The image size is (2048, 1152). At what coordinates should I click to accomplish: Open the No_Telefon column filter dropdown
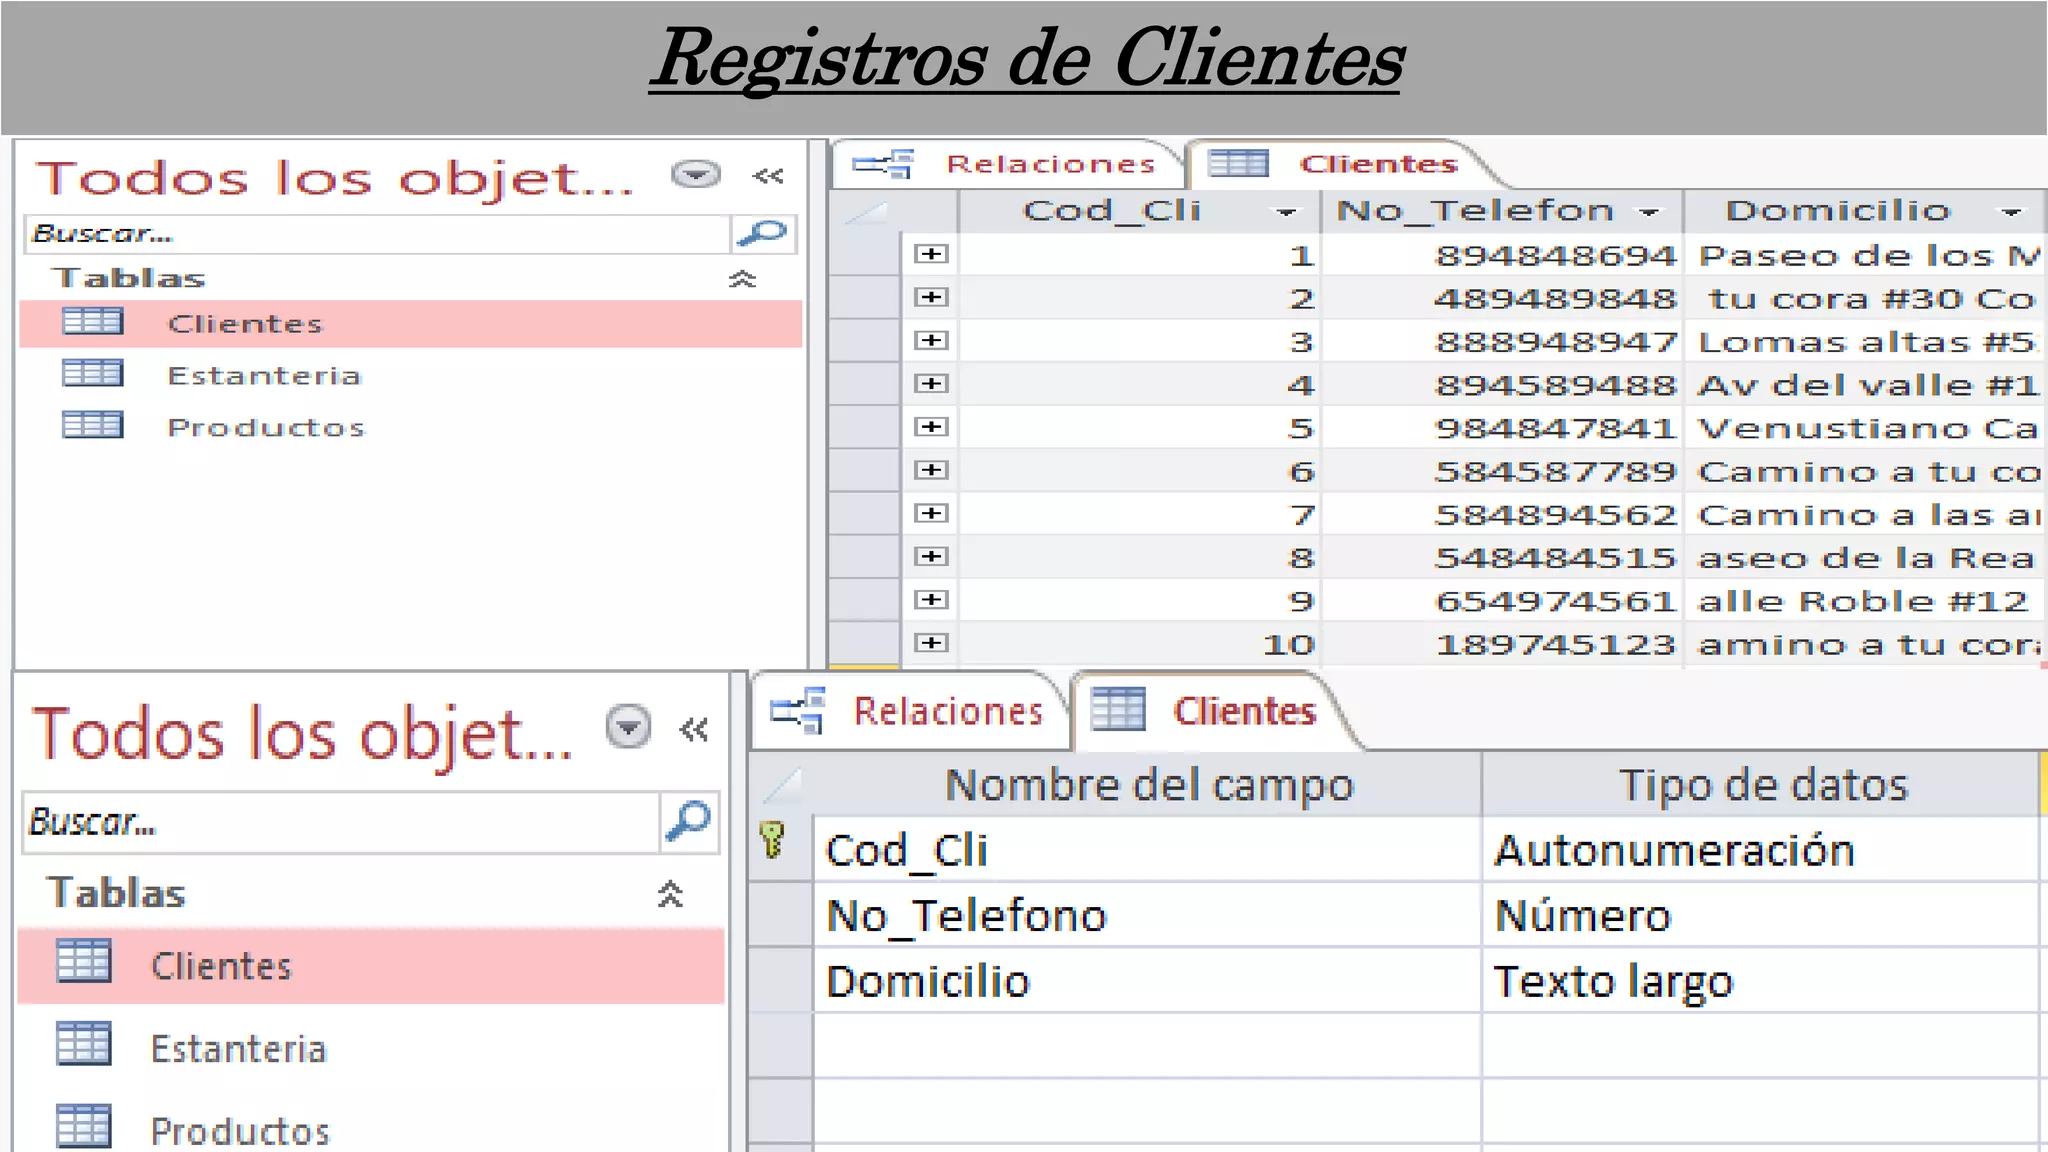1648,212
